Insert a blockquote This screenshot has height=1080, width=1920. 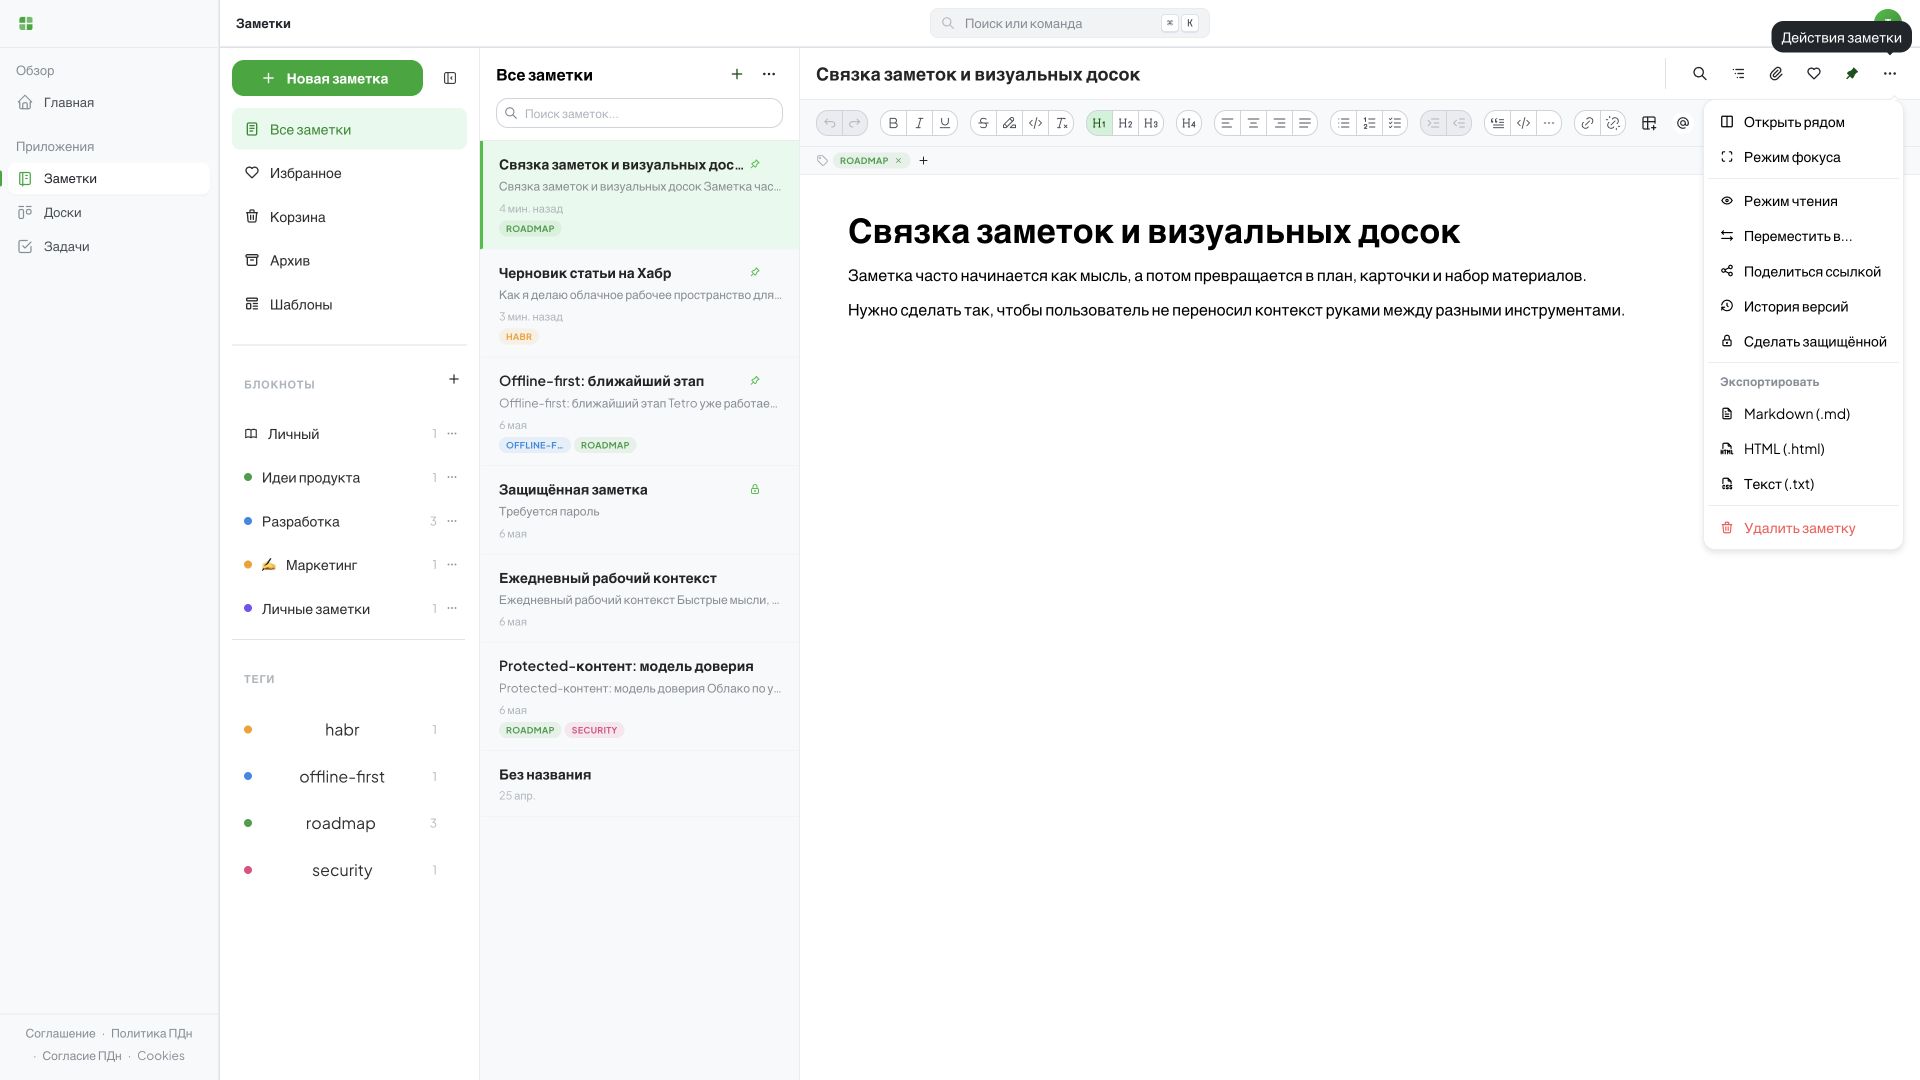tap(1497, 123)
